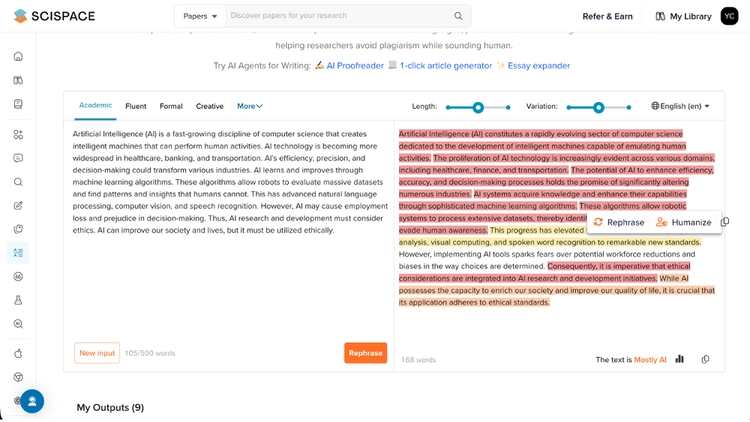Open the paraphraser tool icon in sidebar

click(18, 253)
